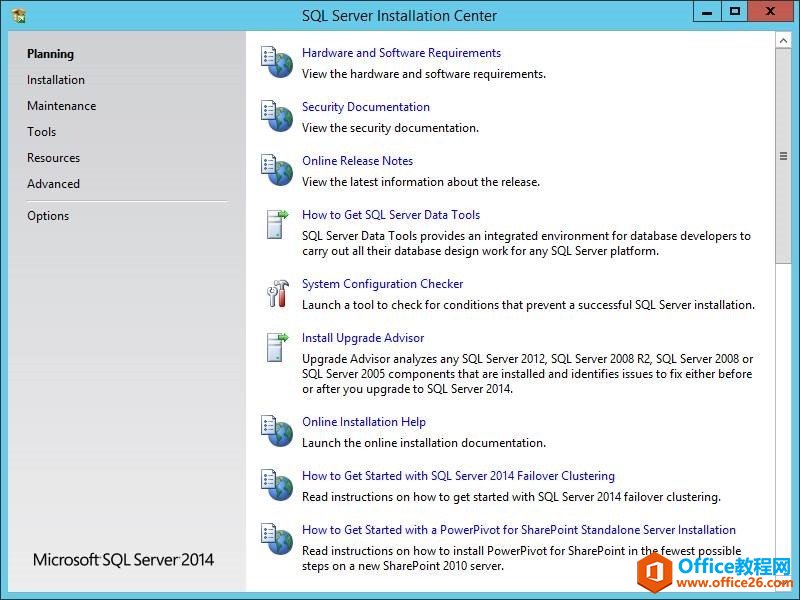Click the Security Documentation globe icon
This screenshot has height=600, width=800.
276,116
